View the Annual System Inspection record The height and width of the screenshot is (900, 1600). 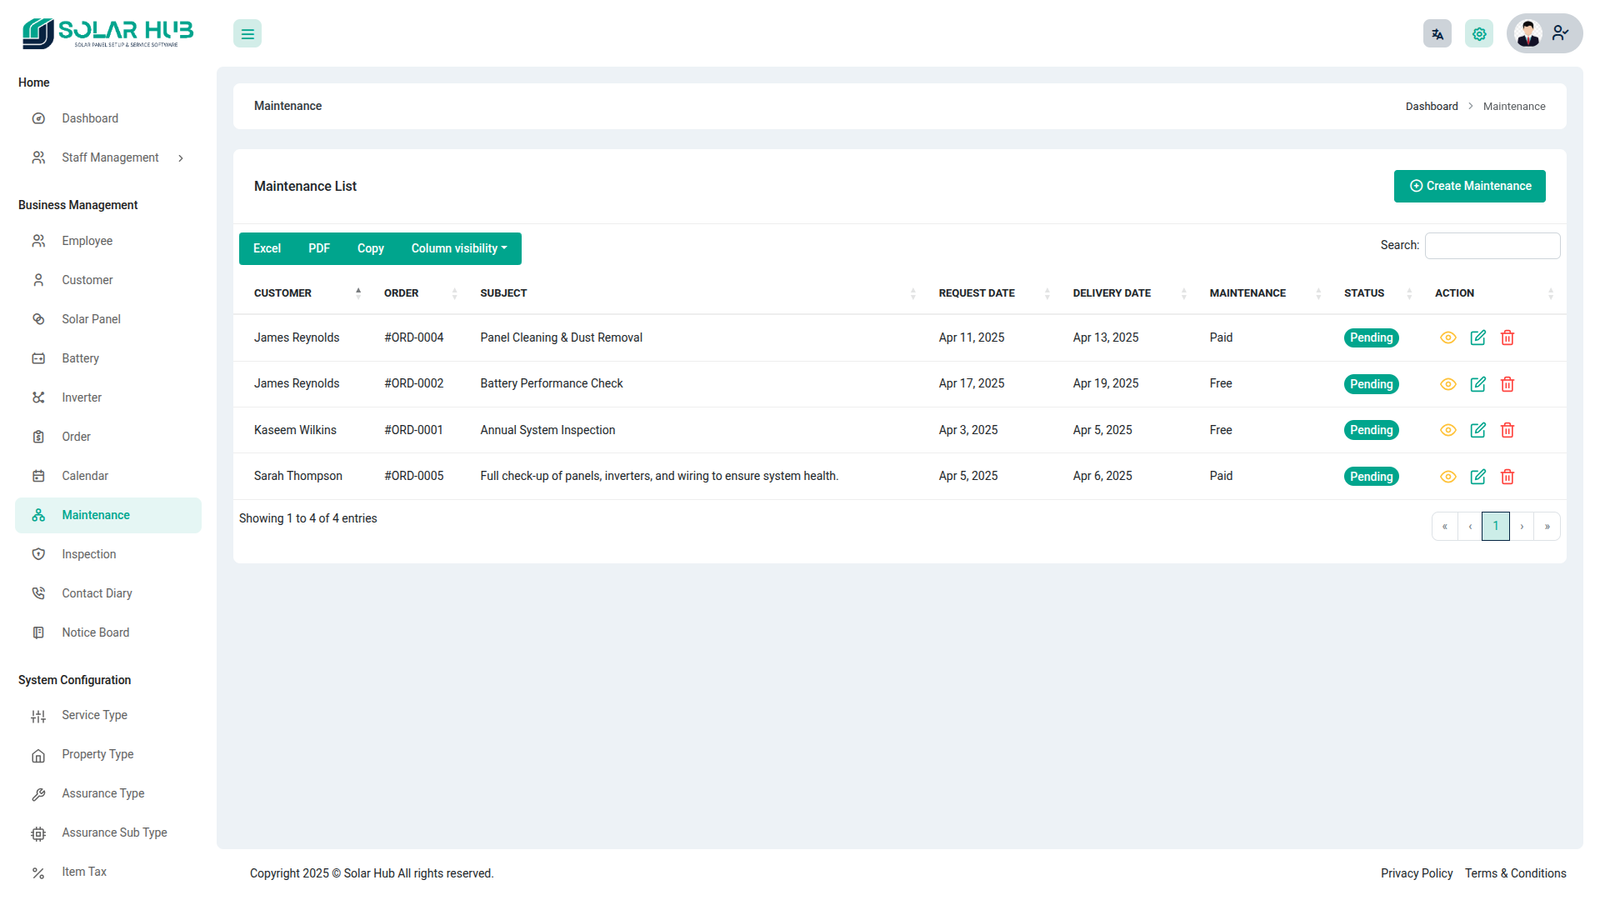coord(1448,430)
